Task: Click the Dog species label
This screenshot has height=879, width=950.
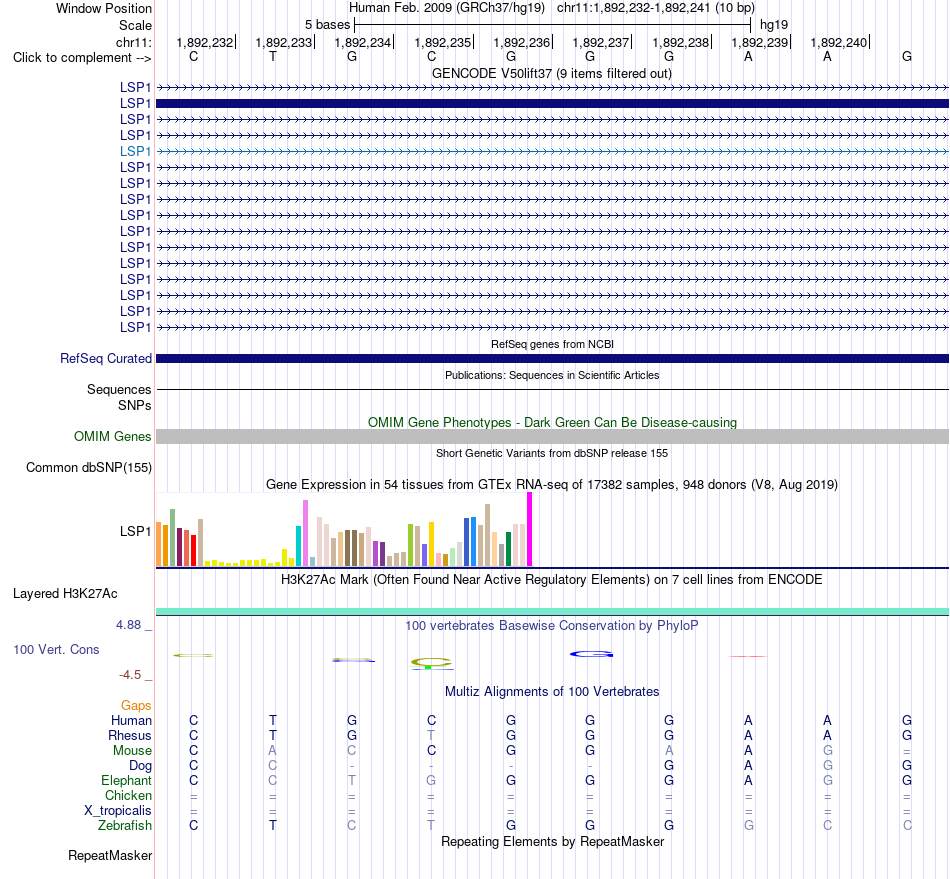Action: [x=140, y=766]
